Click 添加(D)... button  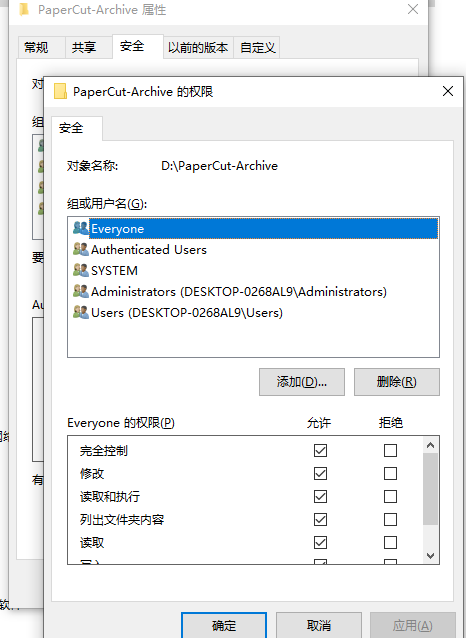(302, 382)
